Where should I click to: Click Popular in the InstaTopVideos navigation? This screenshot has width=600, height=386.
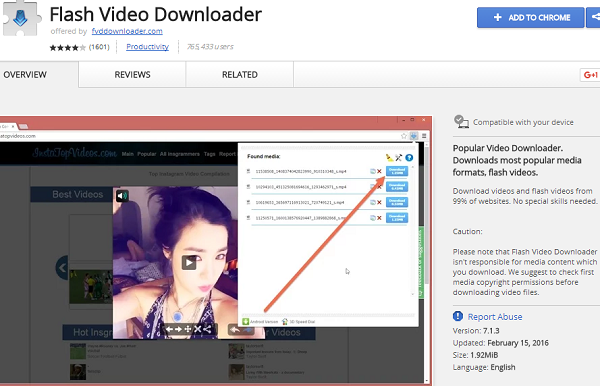click(x=147, y=154)
